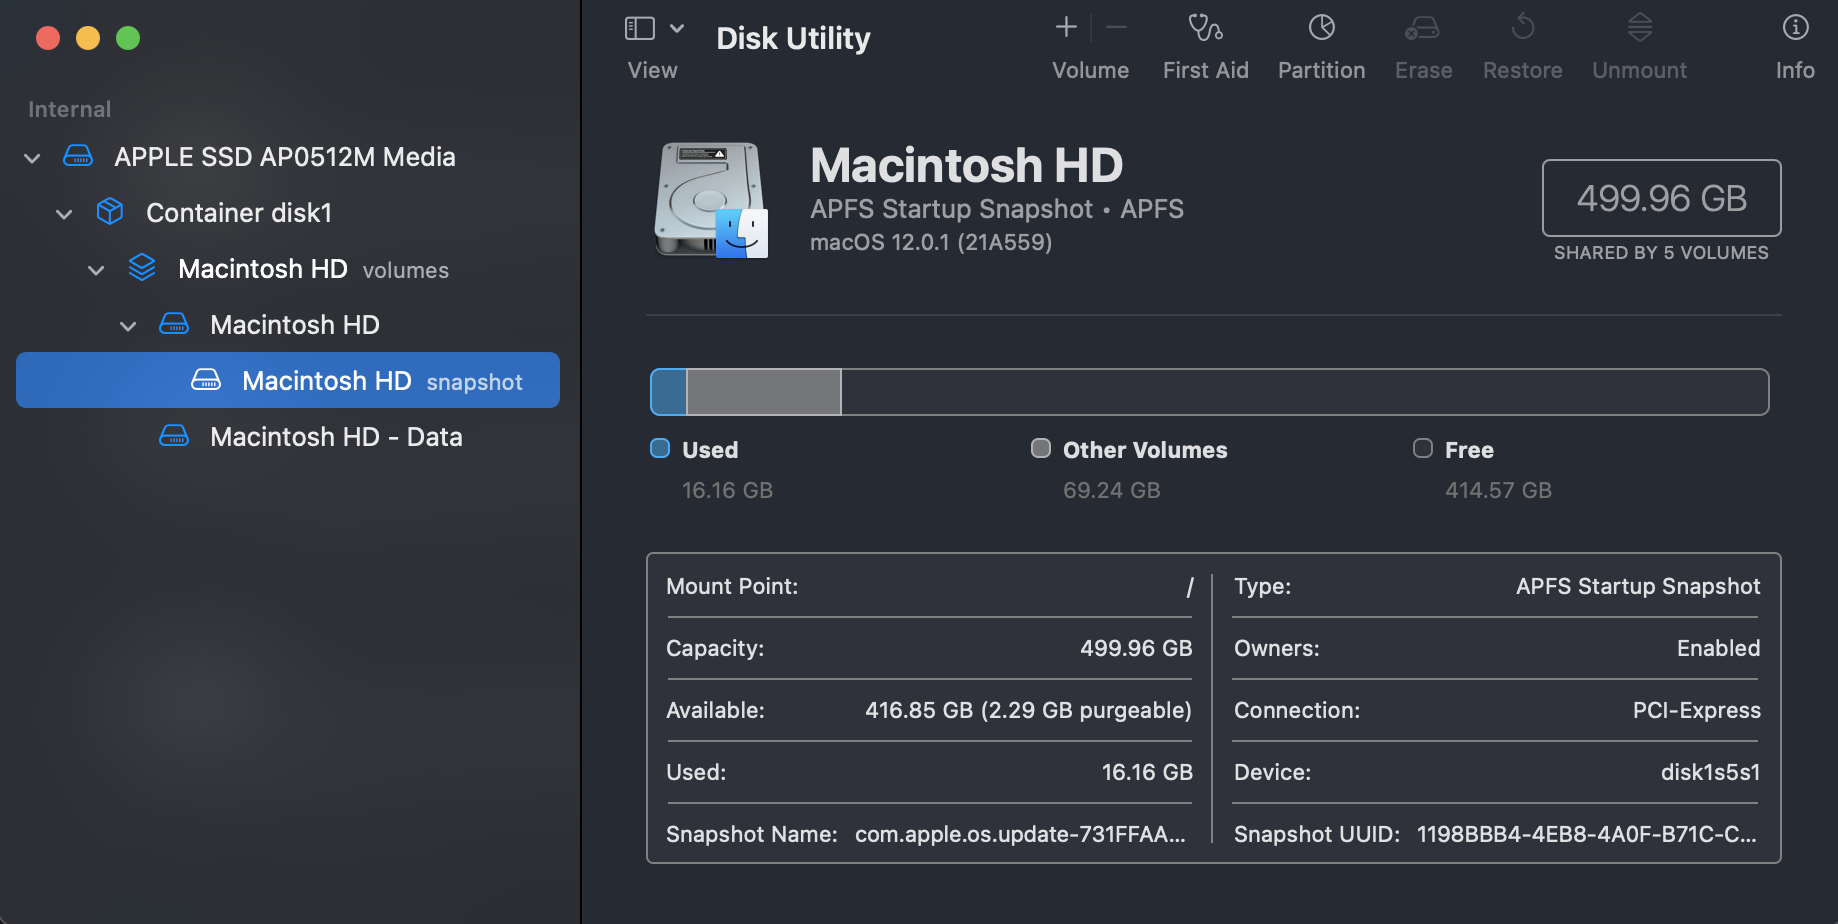1838x924 pixels.
Task: Click the Available 416.85 GB value
Action: pyautogui.click(x=1028, y=710)
